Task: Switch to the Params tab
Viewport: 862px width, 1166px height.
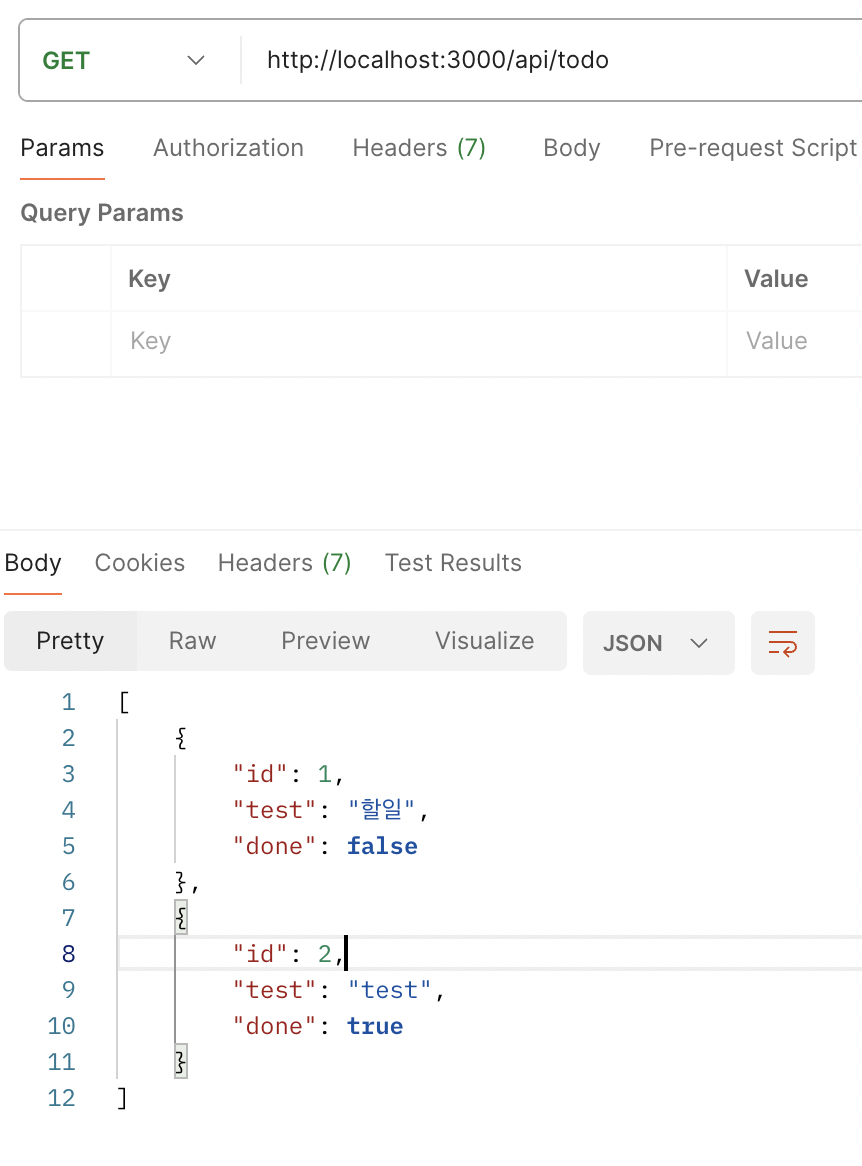Action: pyautogui.click(x=62, y=148)
